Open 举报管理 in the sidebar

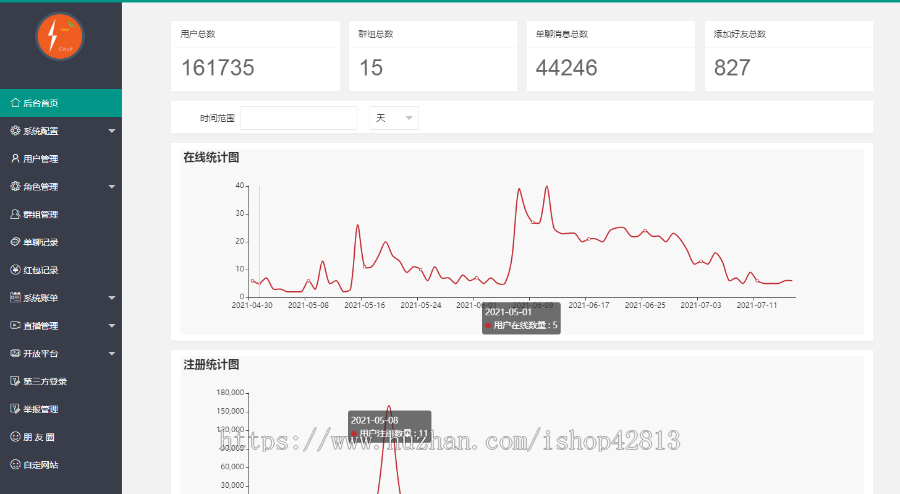pos(61,409)
